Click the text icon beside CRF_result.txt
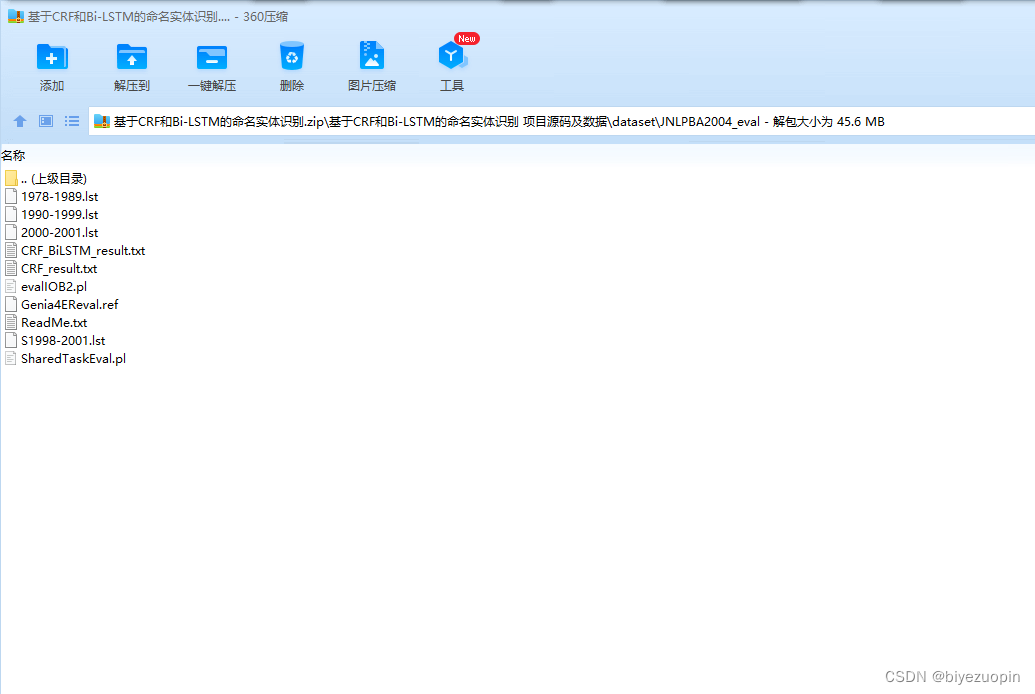 point(11,268)
